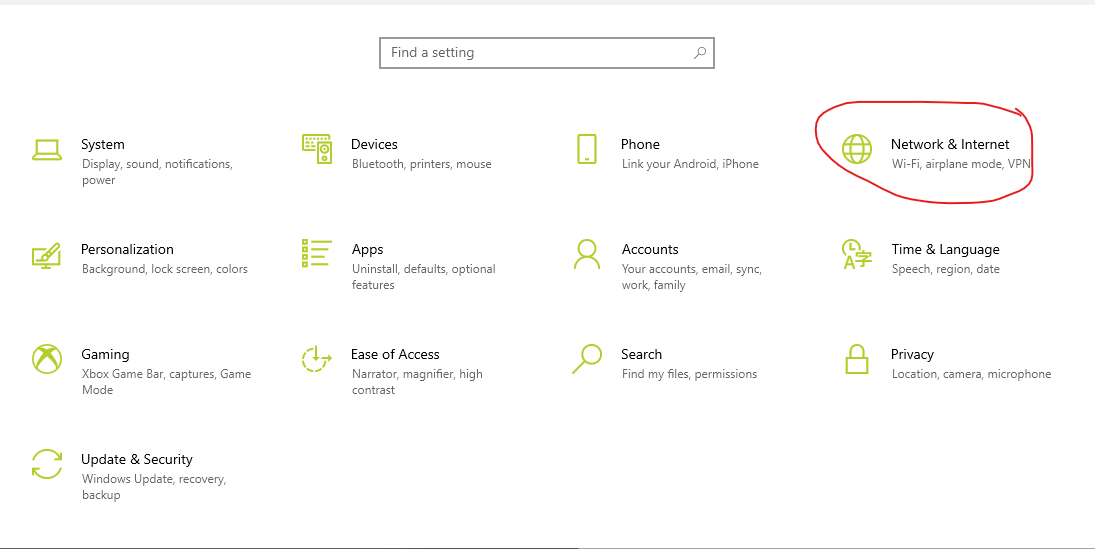Open the Update & Security label
Image resolution: width=1095 pixels, height=549 pixels.
click(x=137, y=459)
